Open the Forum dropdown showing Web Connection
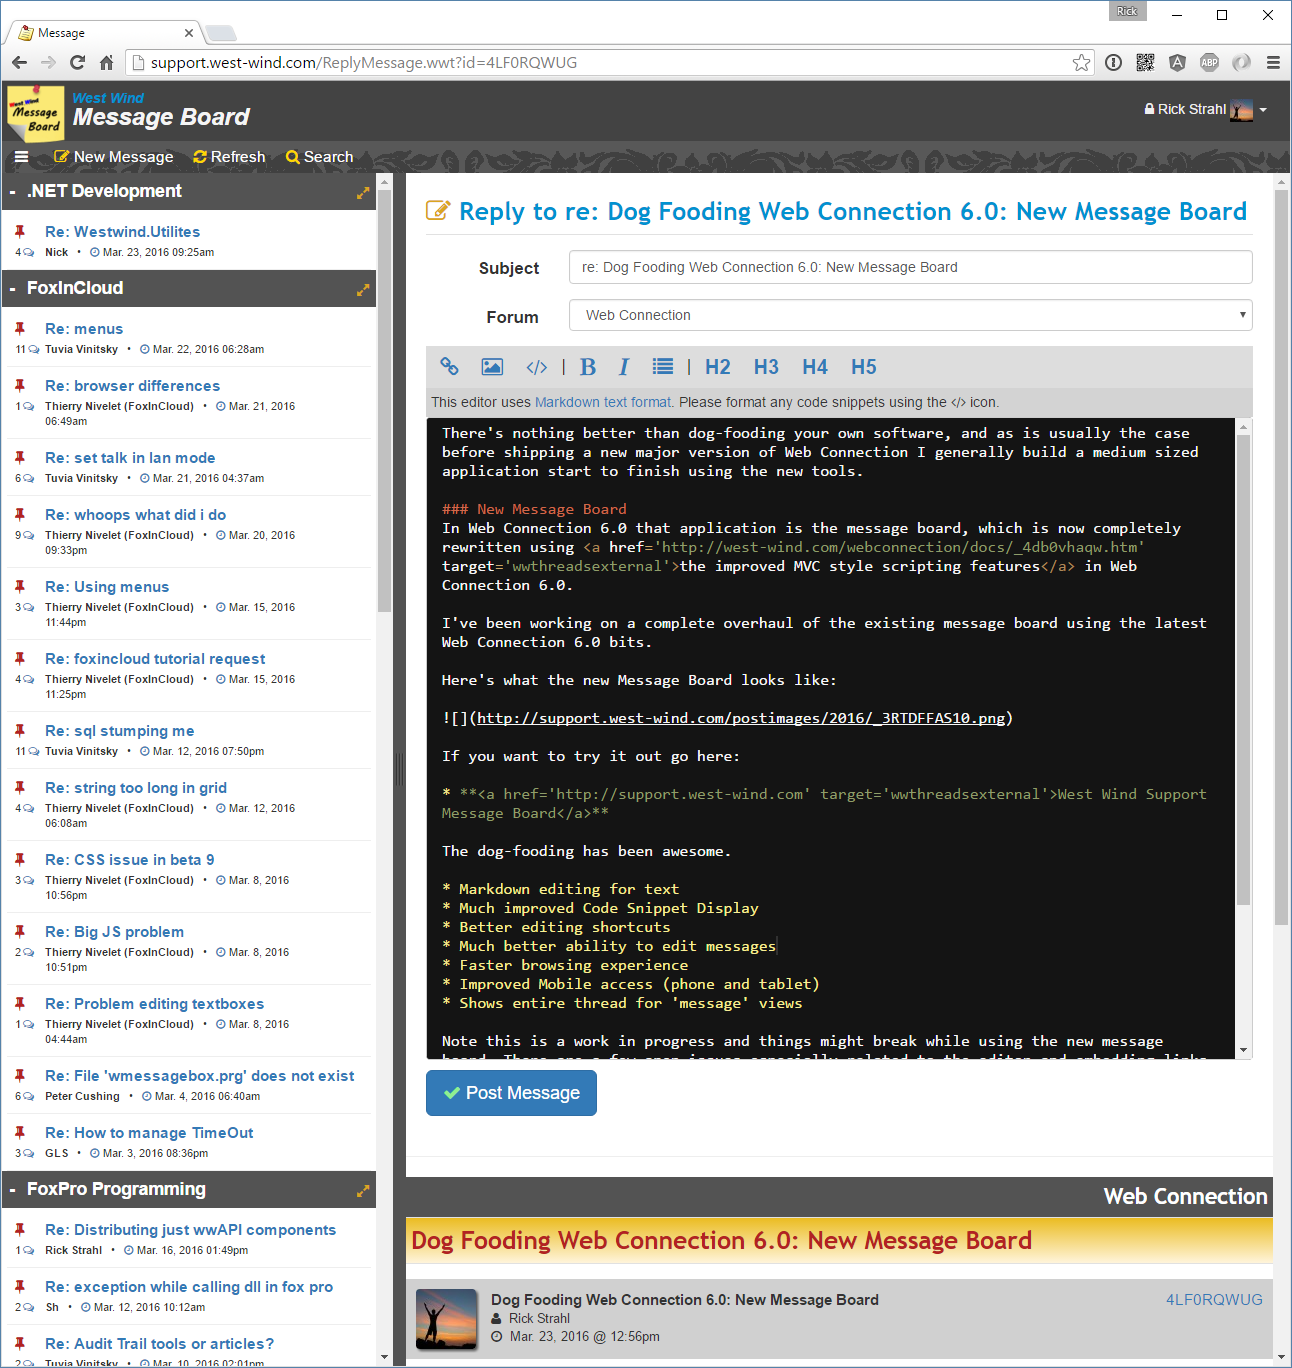The height and width of the screenshot is (1368, 1292). (910, 315)
